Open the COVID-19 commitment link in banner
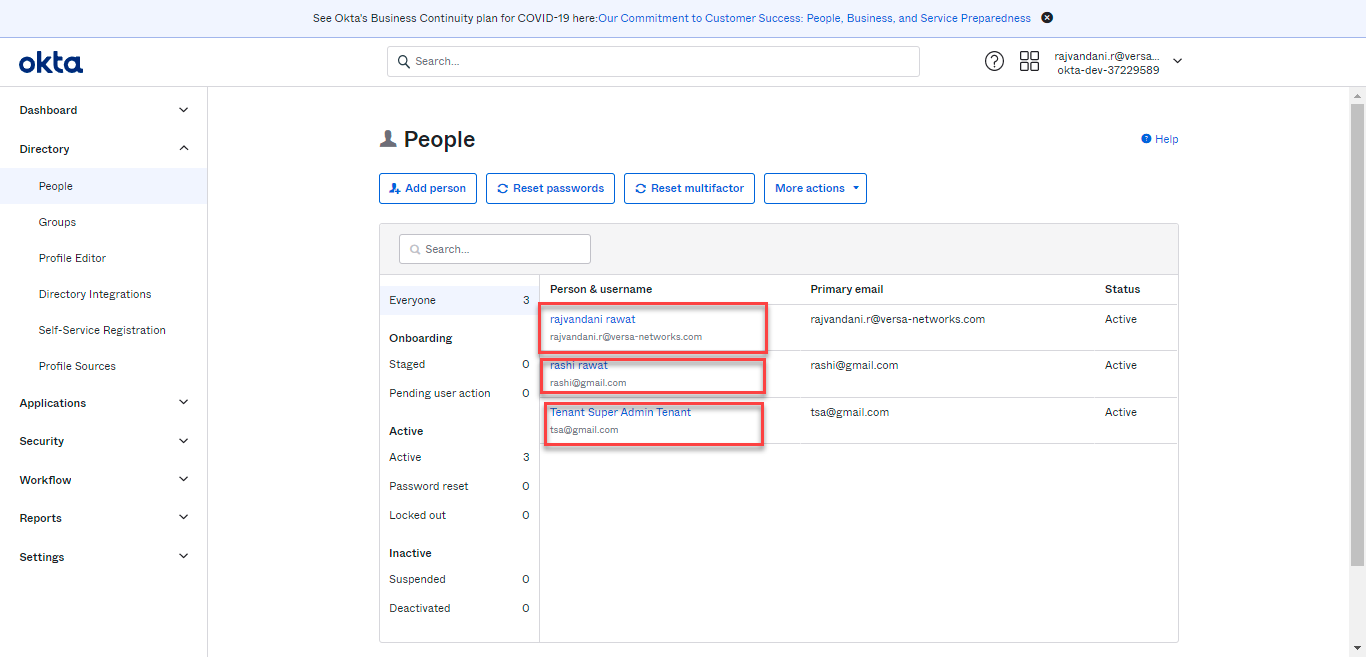This screenshot has width=1366, height=657. pyautogui.click(x=814, y=18)
